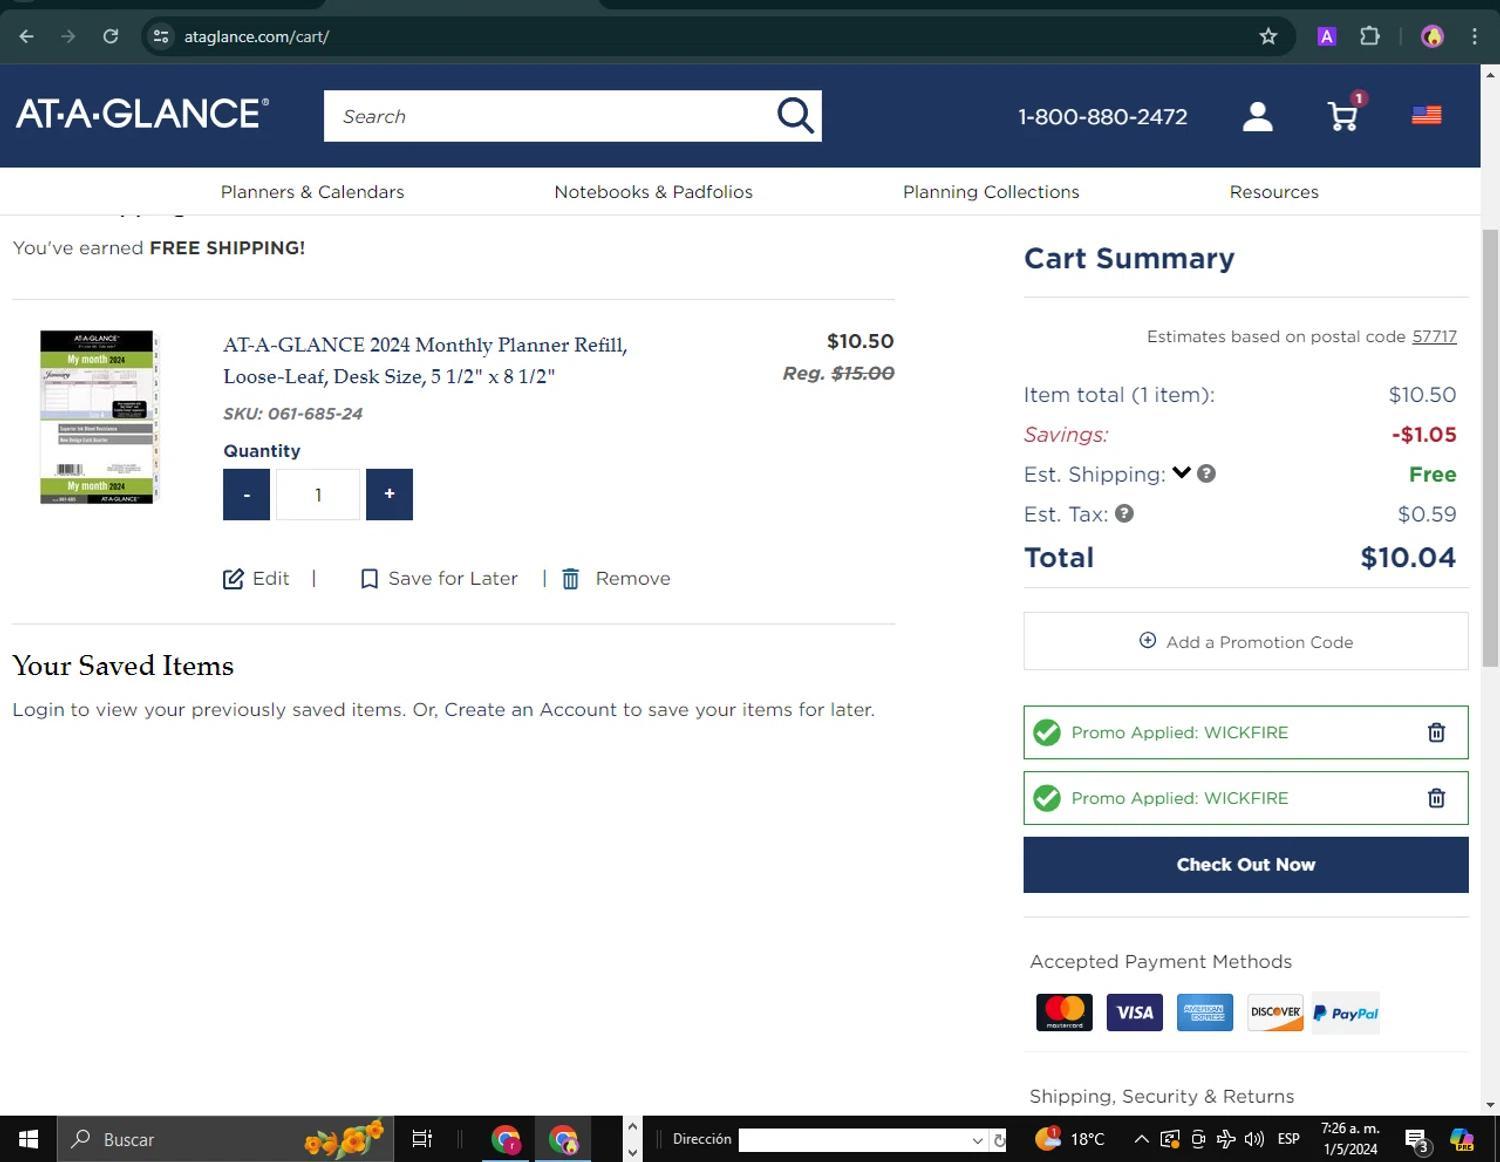The width and height of the screenshot is (1500, 1162).
Task: Click the Copilot icon on taskbar
Action: (1462, 1140)
